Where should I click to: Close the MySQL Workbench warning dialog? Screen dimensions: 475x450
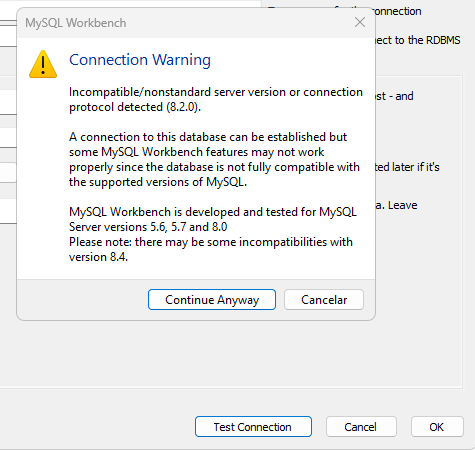[x=360, y=22]
